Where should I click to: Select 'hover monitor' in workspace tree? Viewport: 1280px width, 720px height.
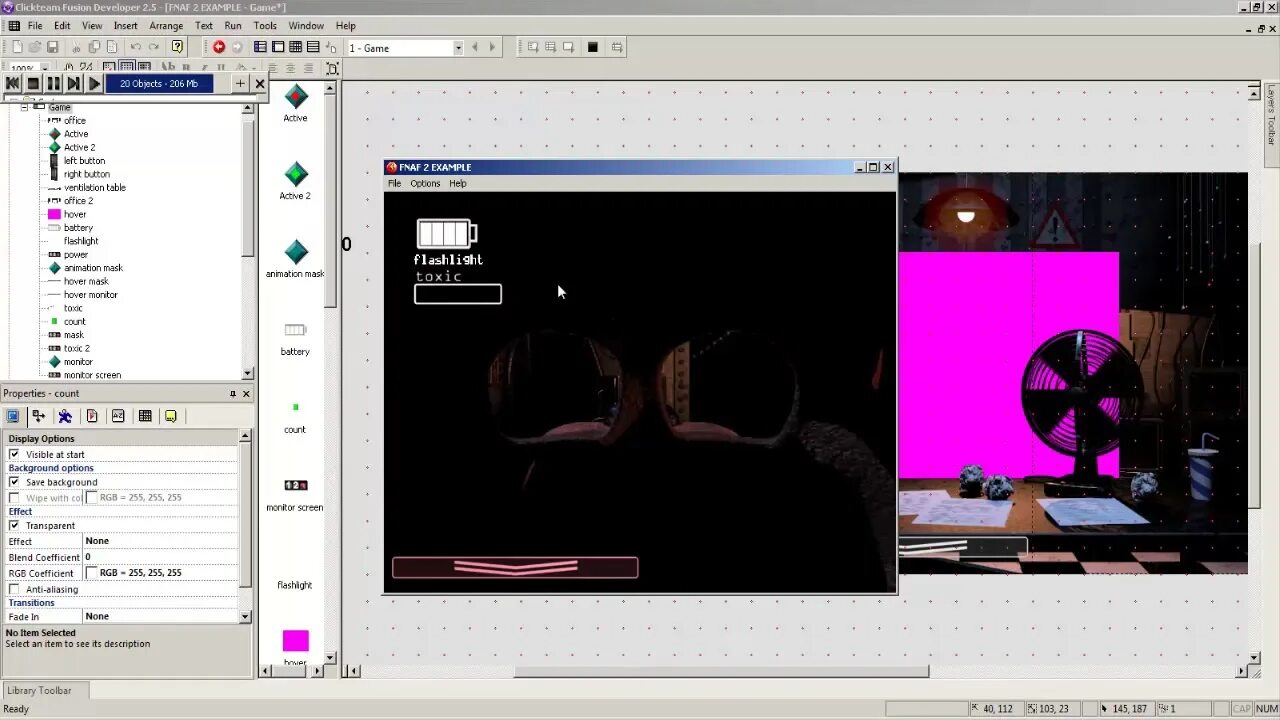click(x=91, y=295)
